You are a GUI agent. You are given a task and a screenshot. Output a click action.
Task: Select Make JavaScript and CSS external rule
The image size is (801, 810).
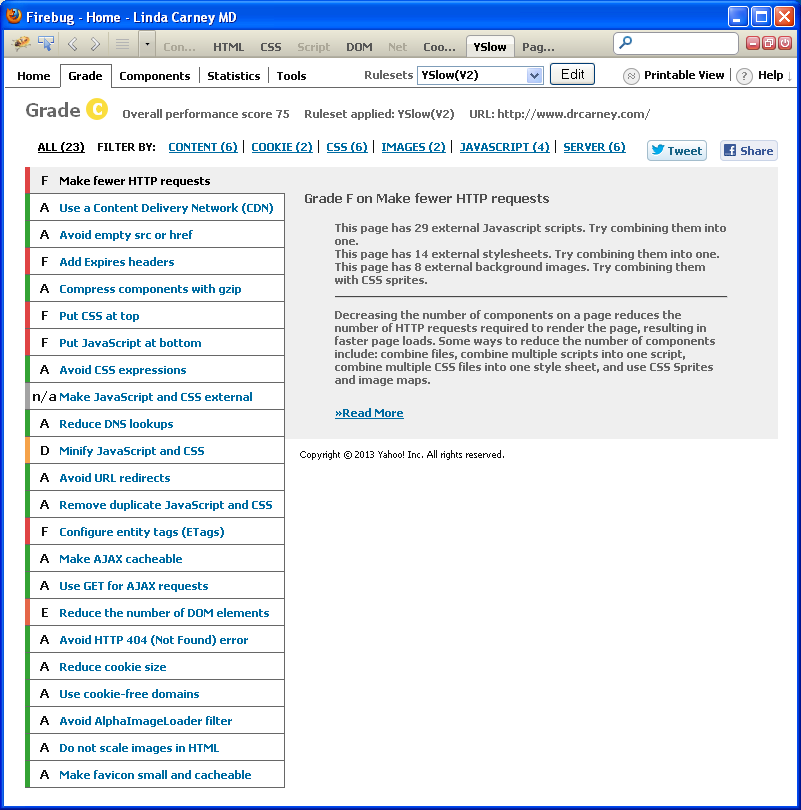tap(155, 397)
